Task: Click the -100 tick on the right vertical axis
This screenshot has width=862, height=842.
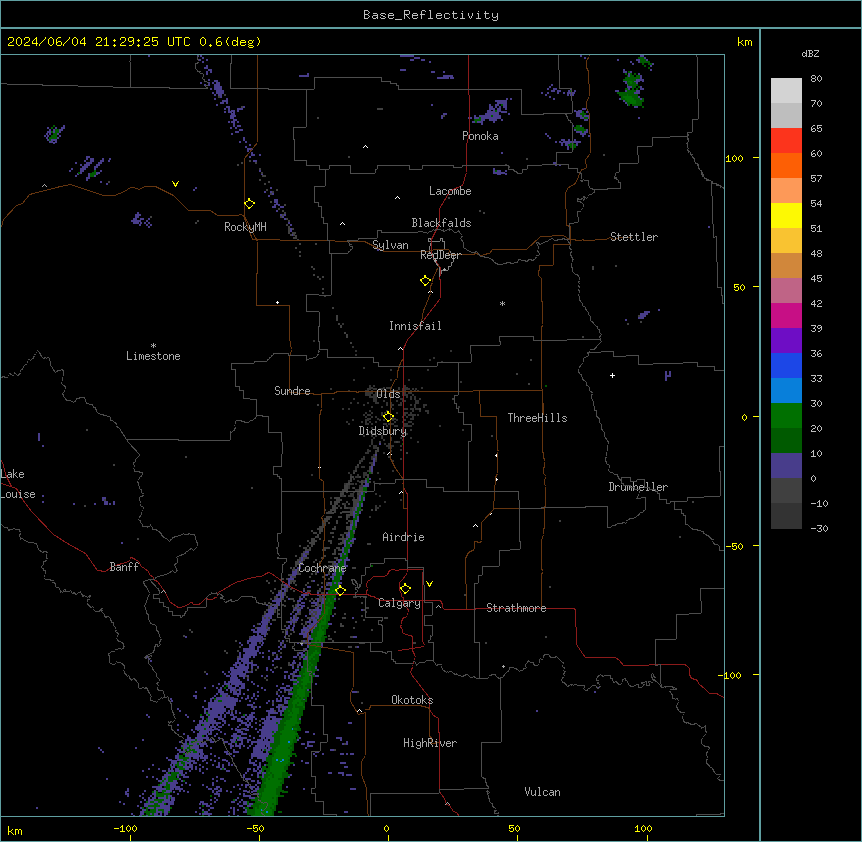Action: click(731, 675)
